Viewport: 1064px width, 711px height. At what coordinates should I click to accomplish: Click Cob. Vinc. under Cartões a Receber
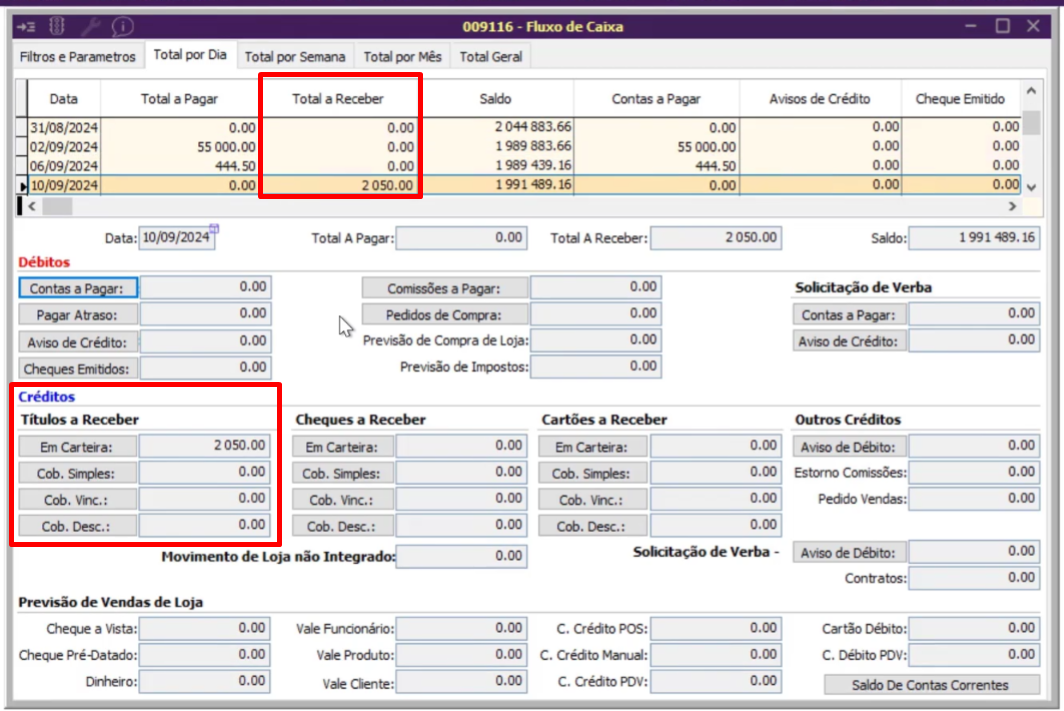[x=593, y=500]
